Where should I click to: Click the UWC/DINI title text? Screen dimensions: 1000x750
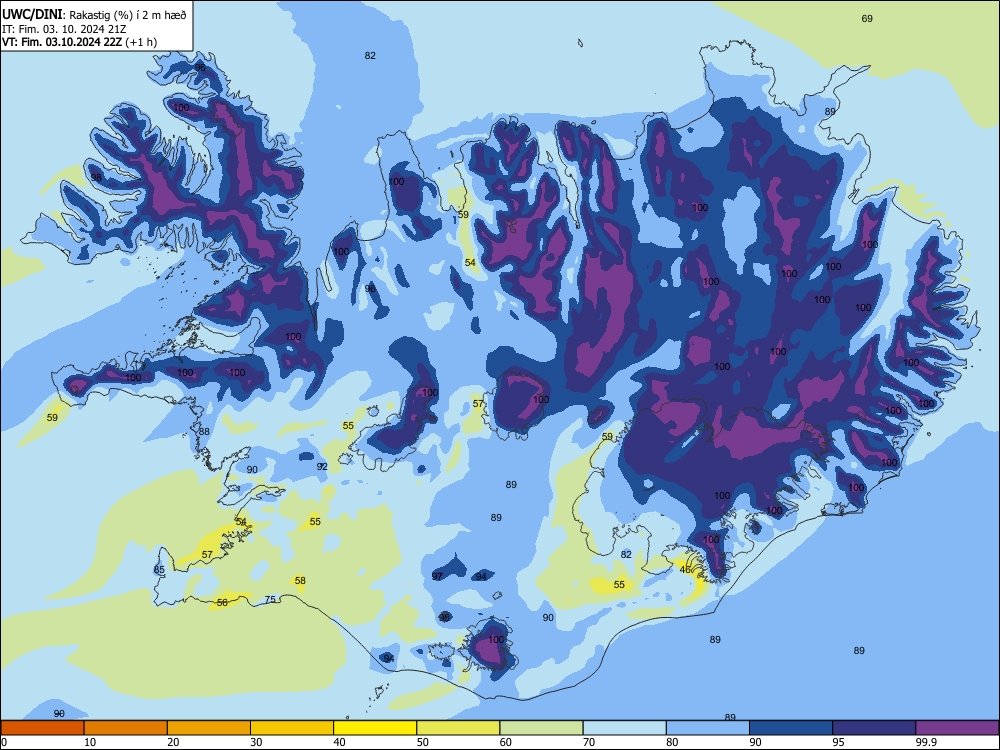coord(32,15)
